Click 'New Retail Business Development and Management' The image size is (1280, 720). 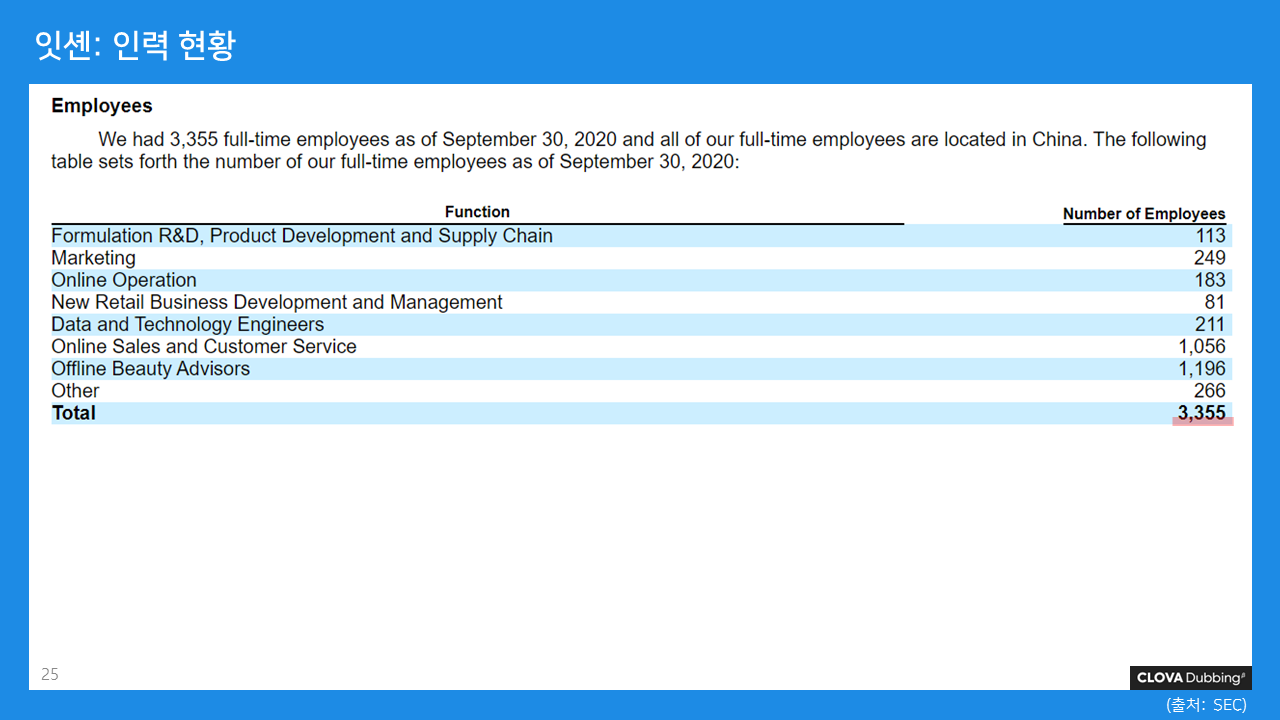tap(277, 302)
